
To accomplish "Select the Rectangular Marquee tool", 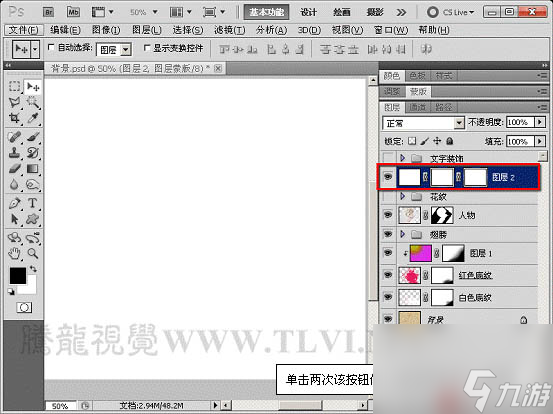I will click(x=14, y=86).
